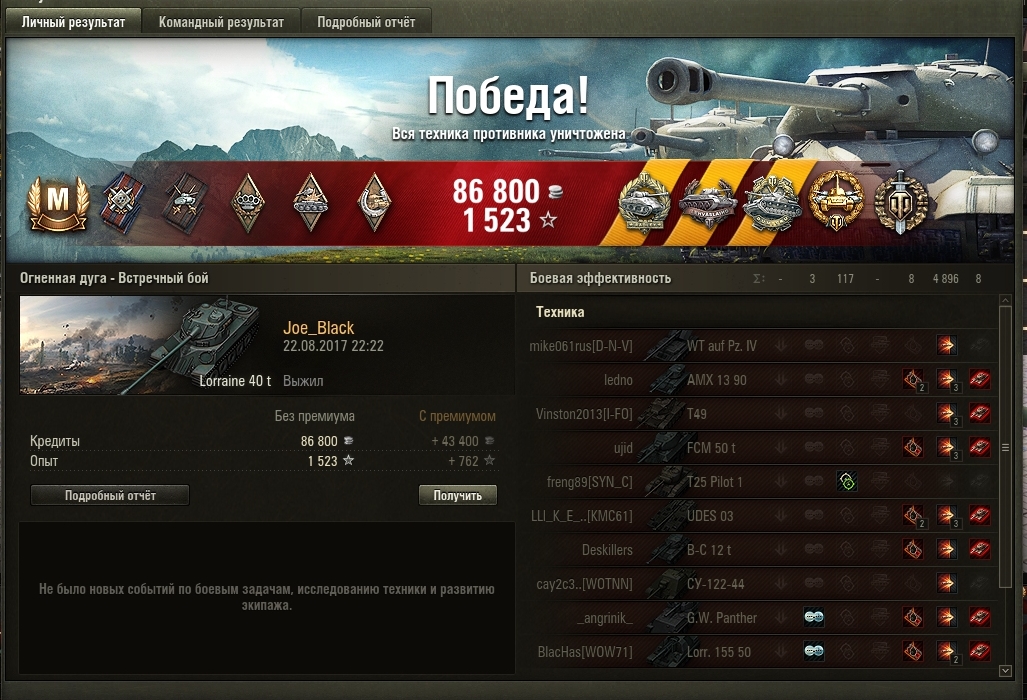This screenshot has height=700, width=1027.
Task: Click player name Joe_Black
Action: (318, 327)
